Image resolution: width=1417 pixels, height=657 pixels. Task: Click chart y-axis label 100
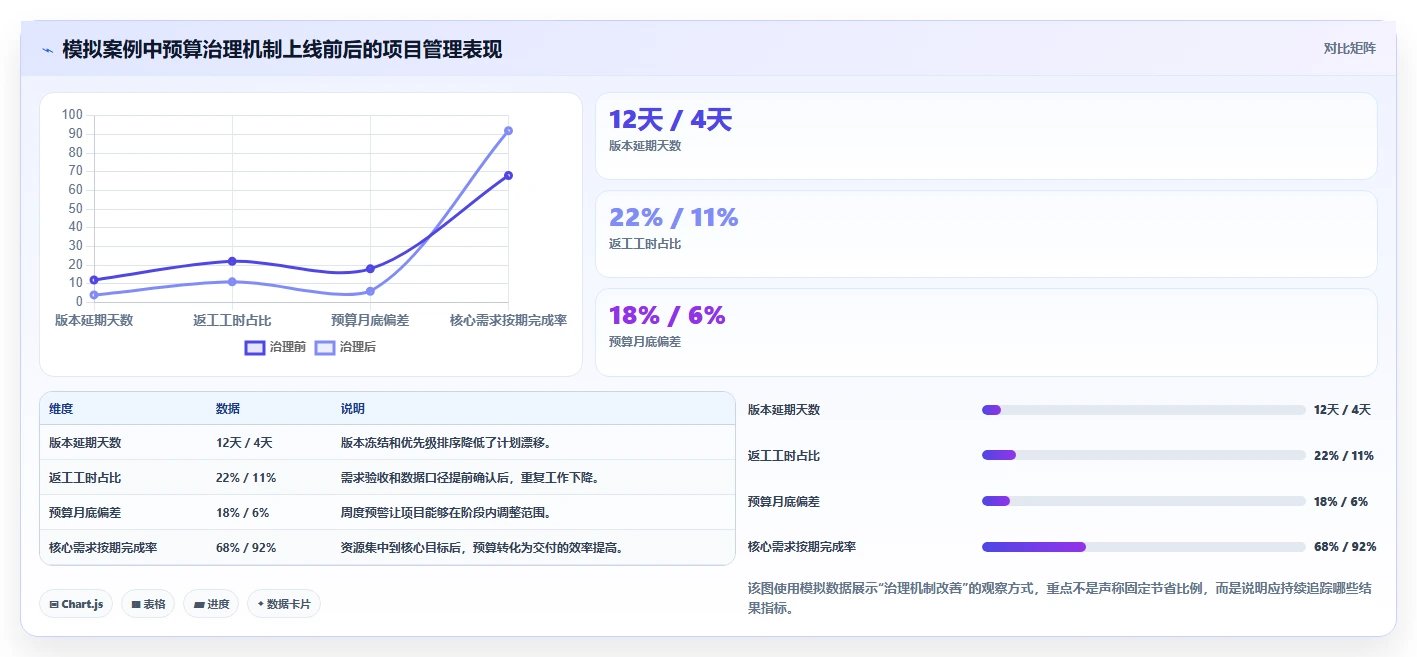[72, 115]
